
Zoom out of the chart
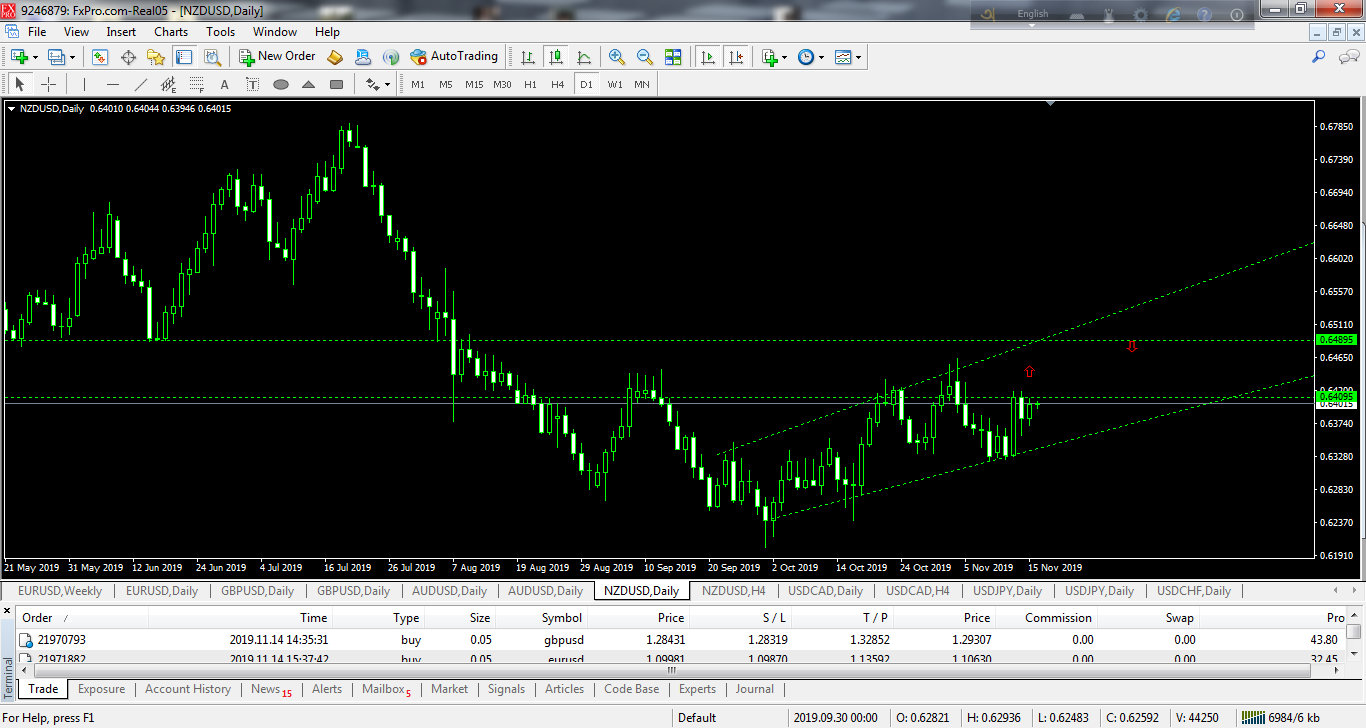645,57
